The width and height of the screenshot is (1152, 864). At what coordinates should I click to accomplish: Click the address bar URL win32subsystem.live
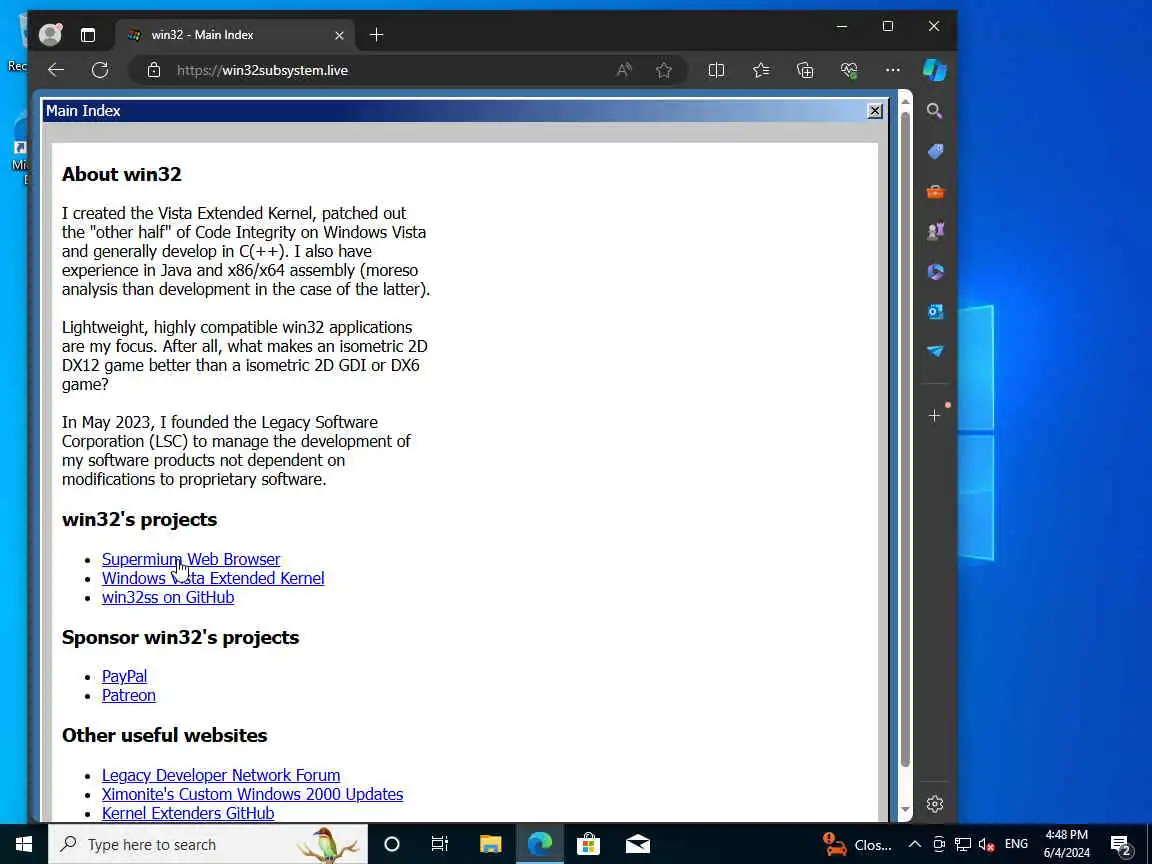pos(262,71)
